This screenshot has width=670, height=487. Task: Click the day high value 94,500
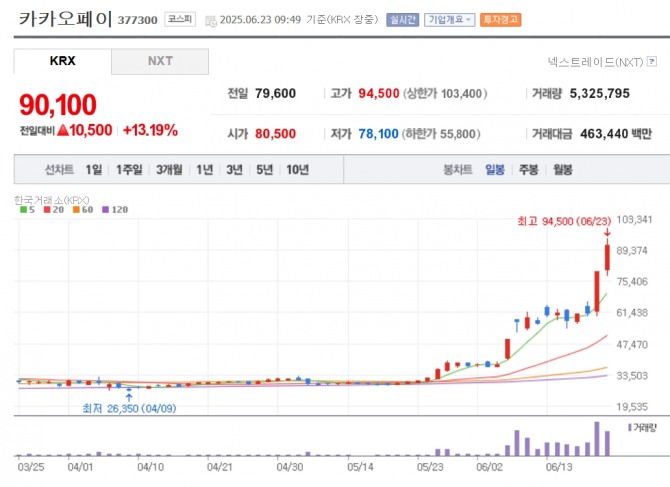[x=379, y=94]
